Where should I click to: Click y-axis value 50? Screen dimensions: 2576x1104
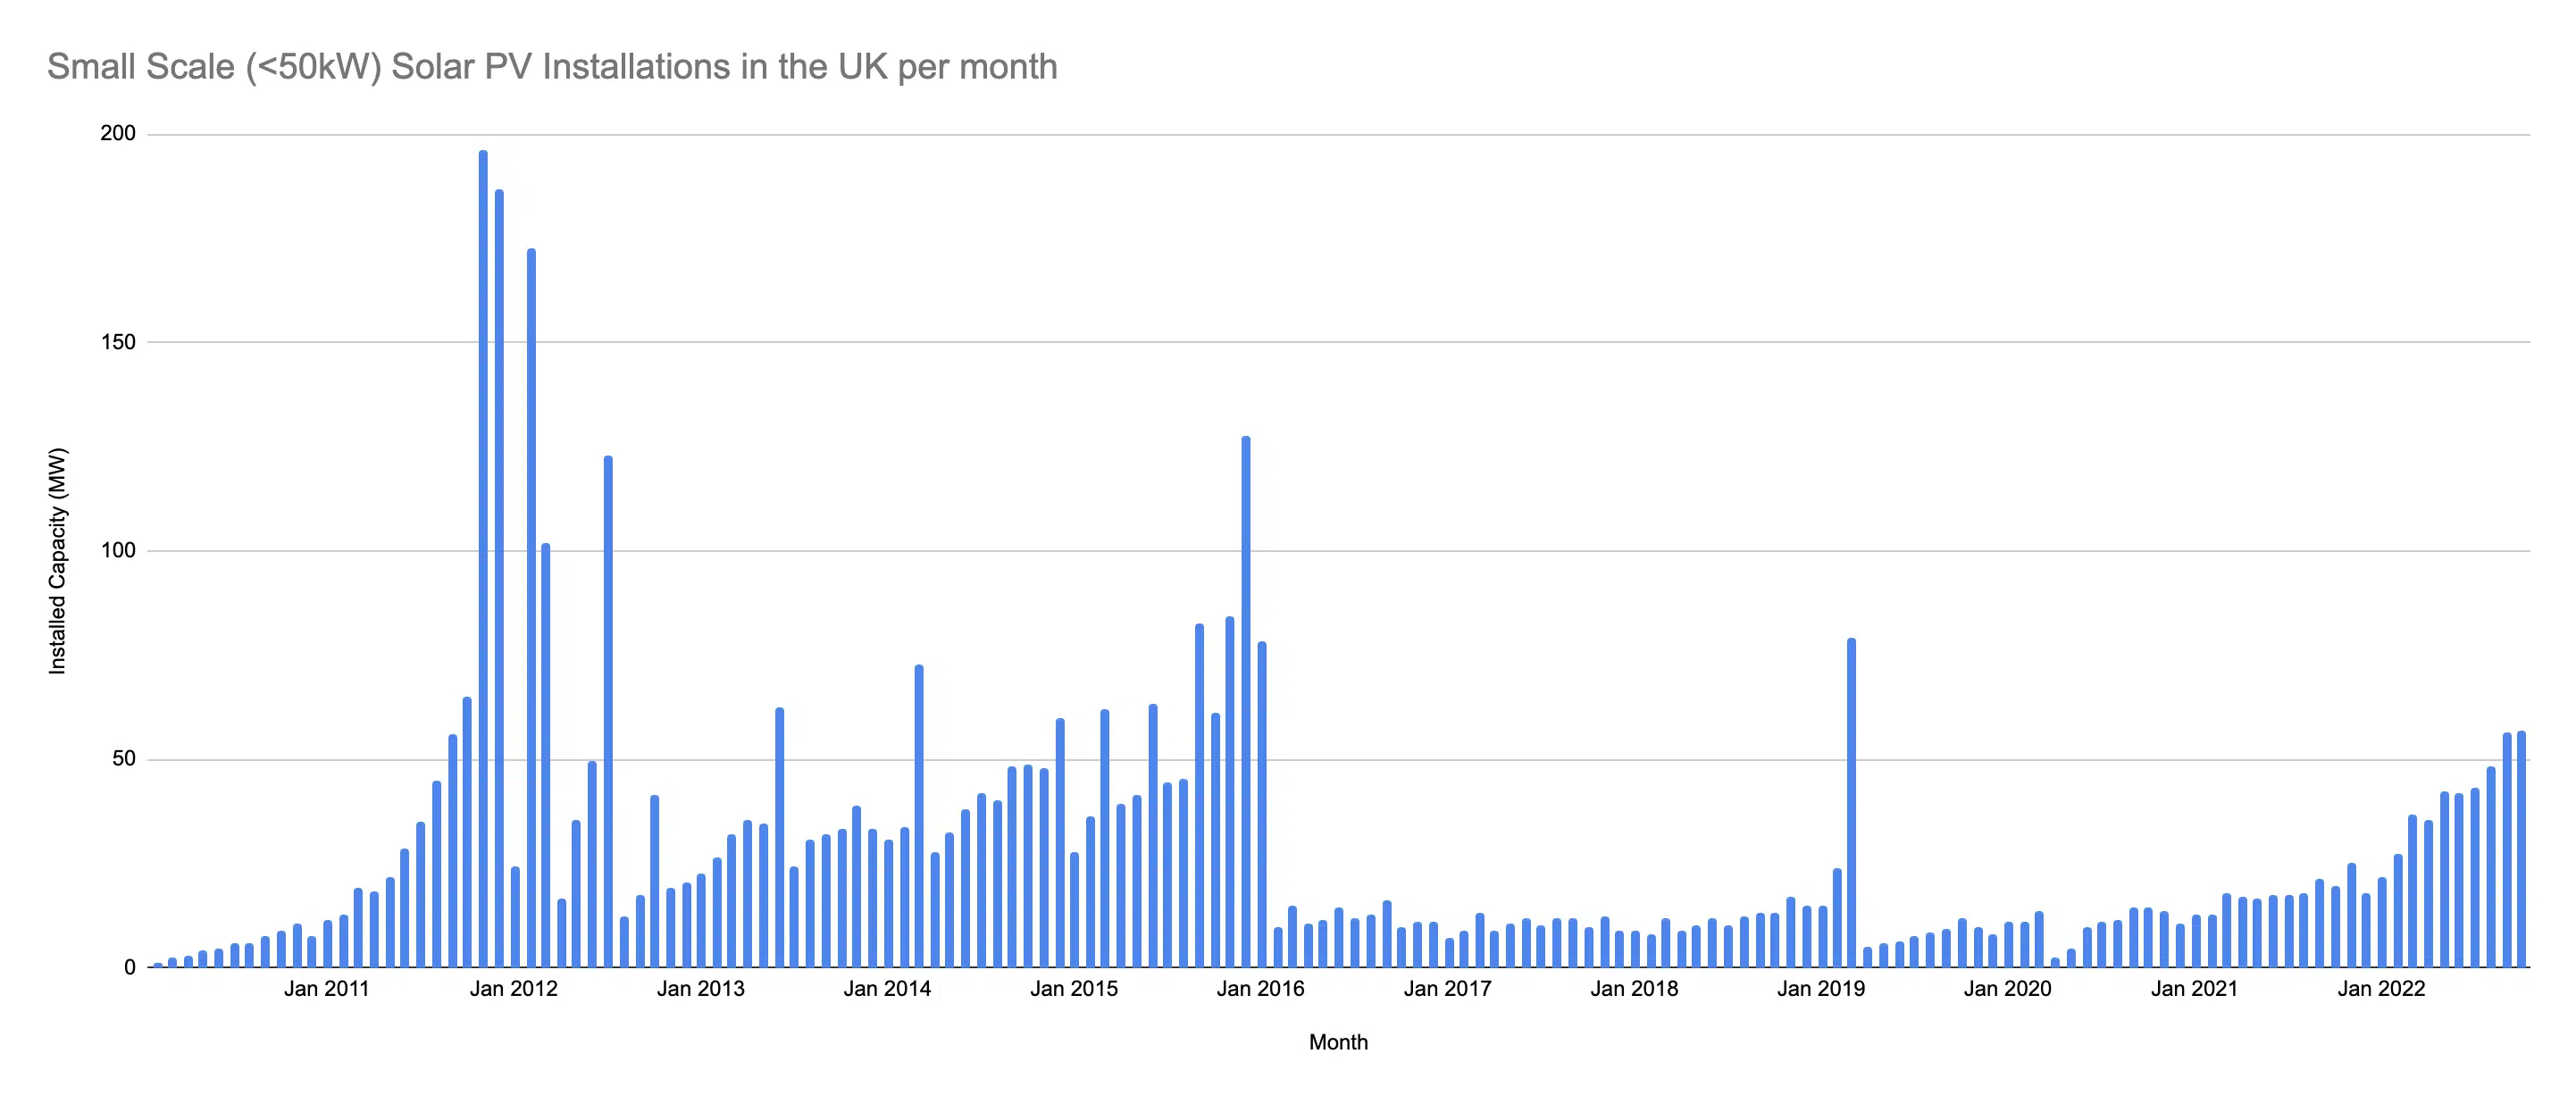point(124,759)
